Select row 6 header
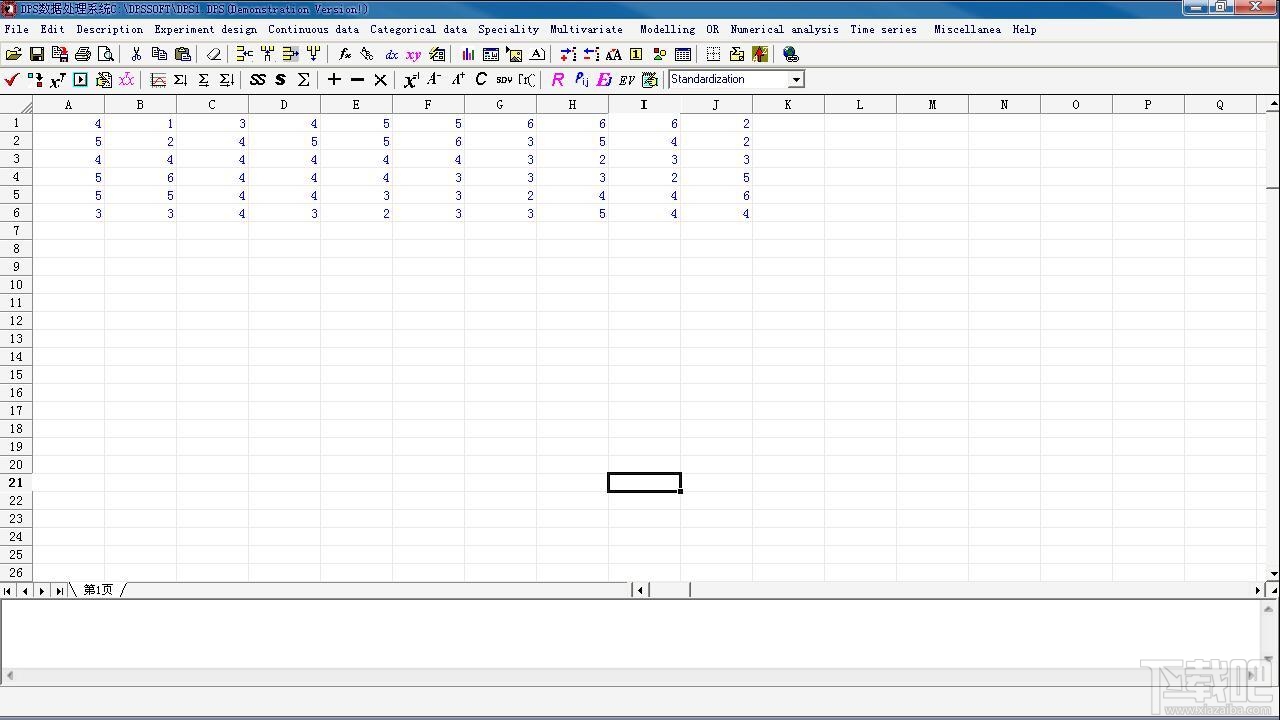1280x720 pixels. [16, 213]
